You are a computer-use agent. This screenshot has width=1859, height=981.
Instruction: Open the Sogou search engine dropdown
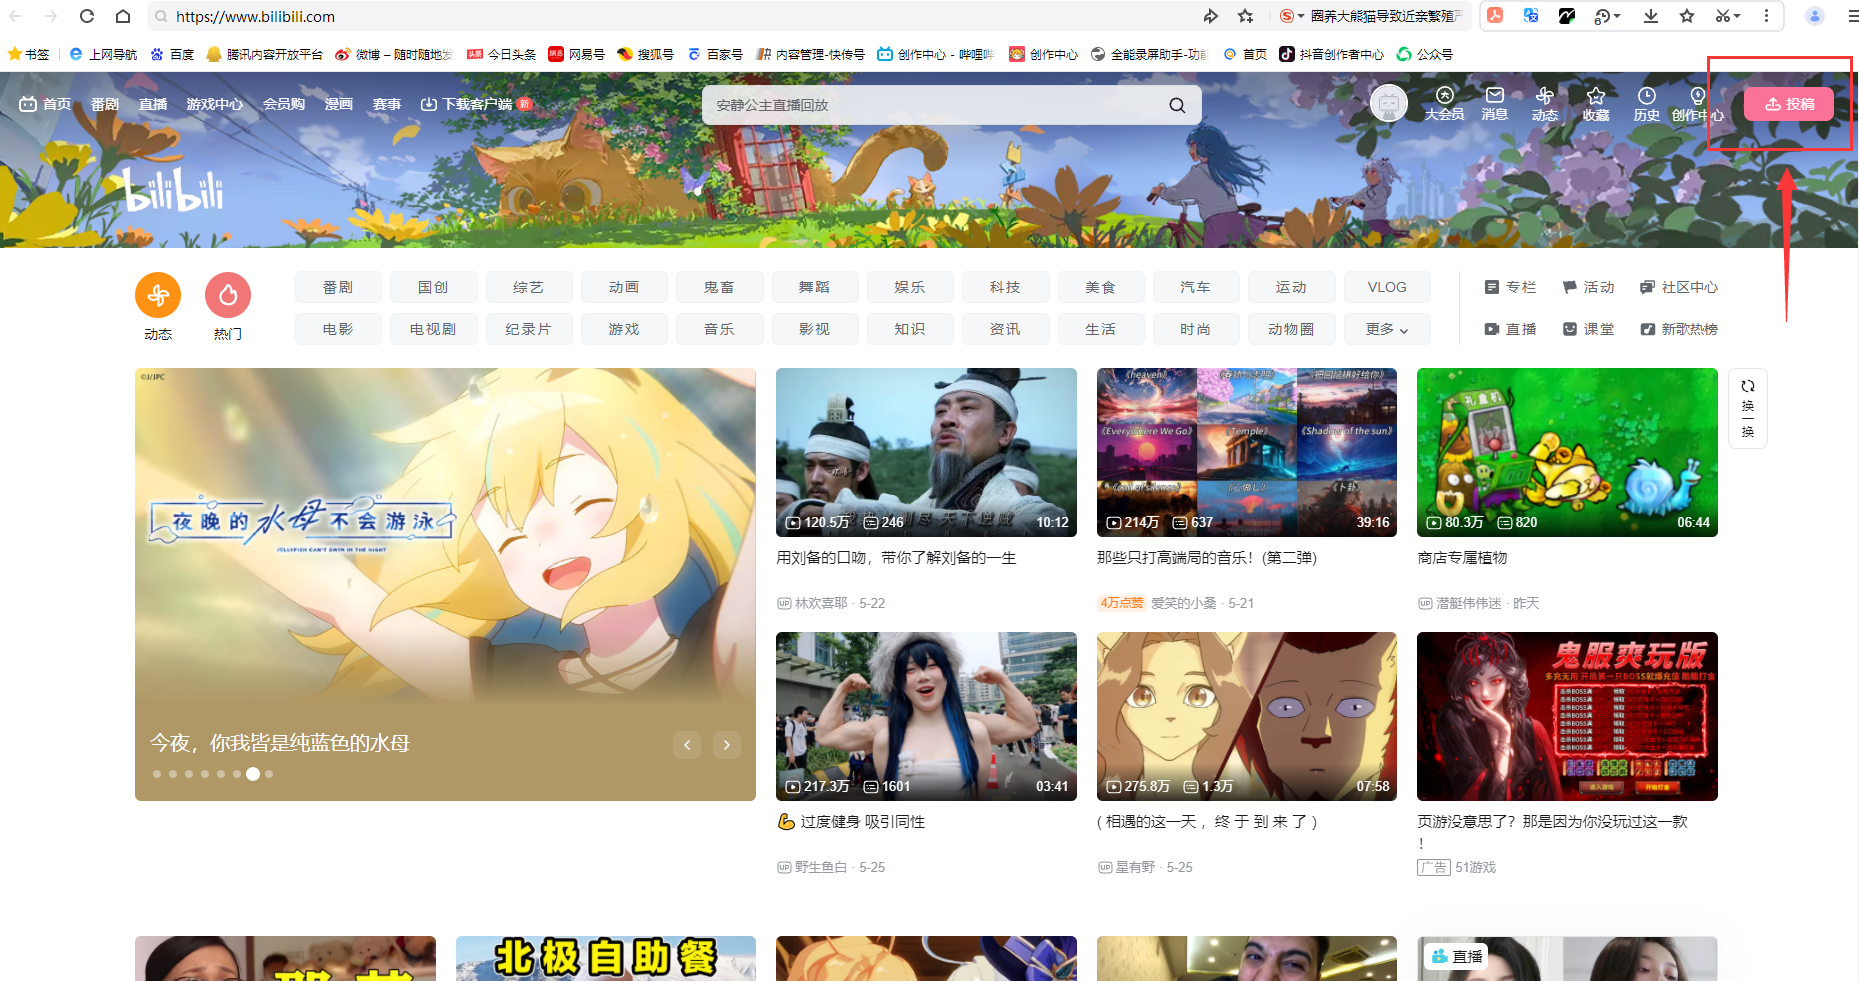pyautogui.click(x=1292, y=16)
